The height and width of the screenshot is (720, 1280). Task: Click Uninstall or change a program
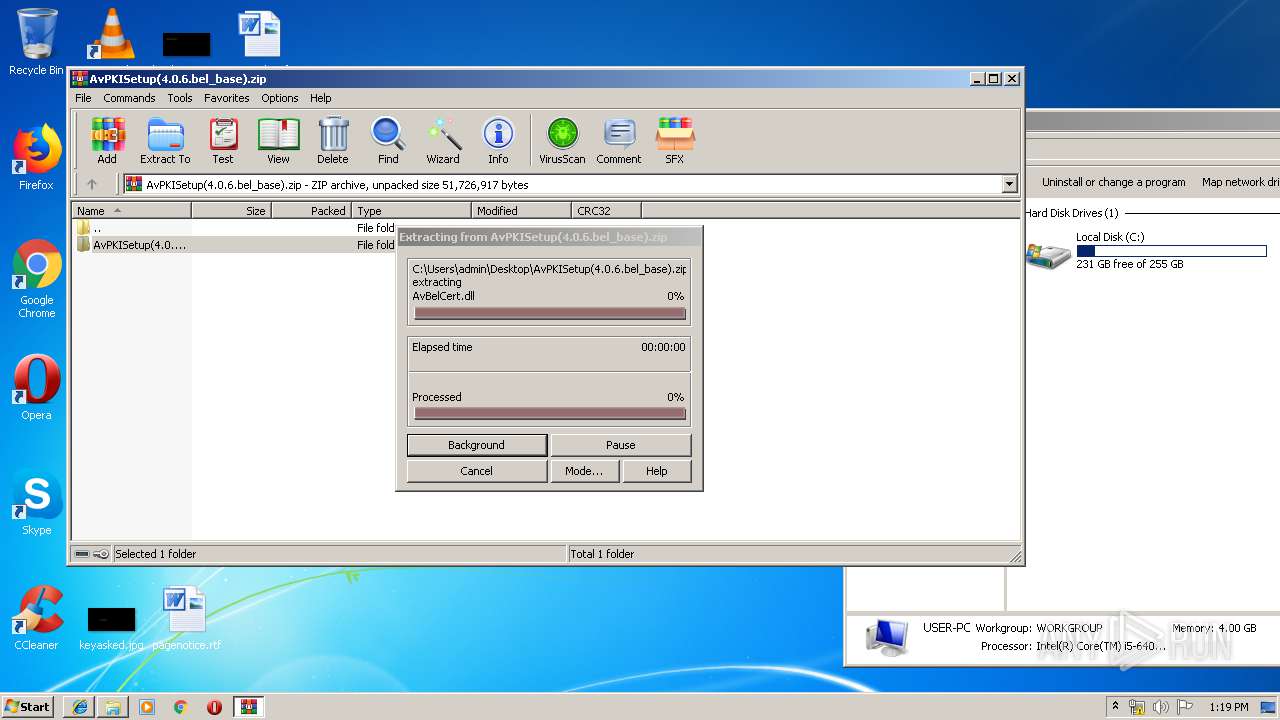click(x=1113, y=182)
